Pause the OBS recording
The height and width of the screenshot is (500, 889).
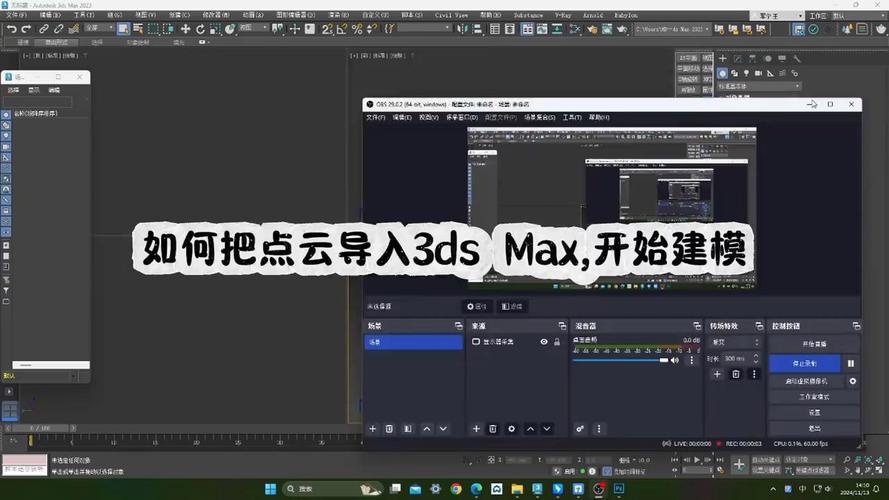[x=851, y=363]
